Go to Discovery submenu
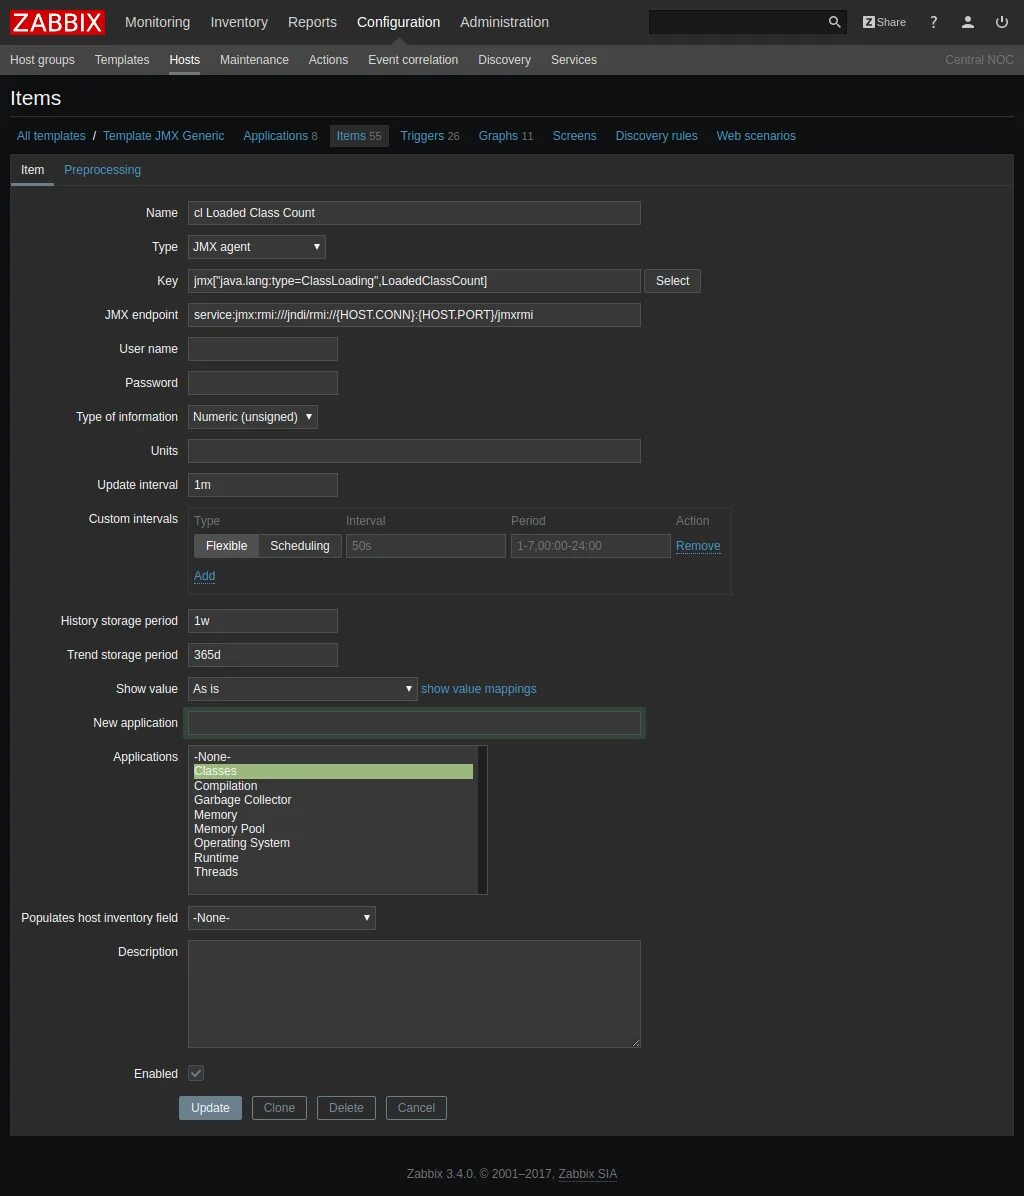Viewport: 1024px width, 1196px height. point(504,59)
